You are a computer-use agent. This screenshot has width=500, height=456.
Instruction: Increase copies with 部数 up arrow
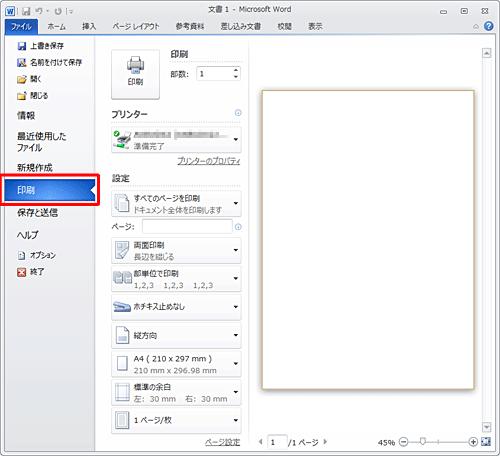236,70
